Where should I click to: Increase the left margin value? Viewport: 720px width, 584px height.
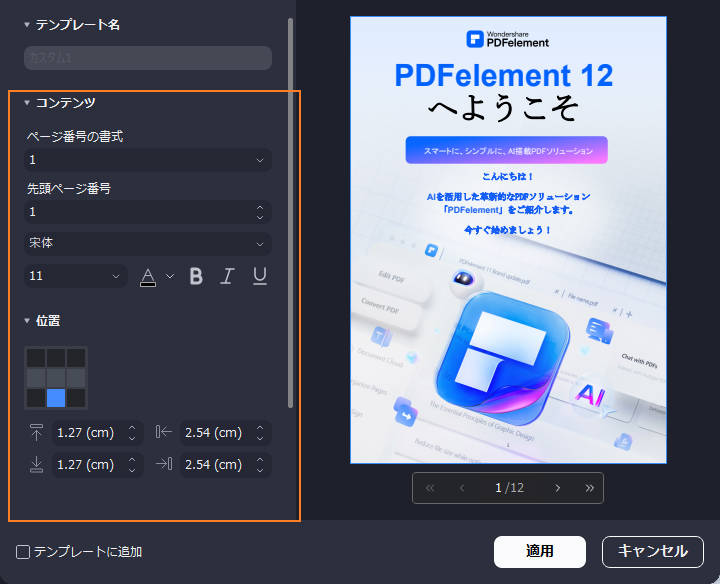(x=260, y=428)
